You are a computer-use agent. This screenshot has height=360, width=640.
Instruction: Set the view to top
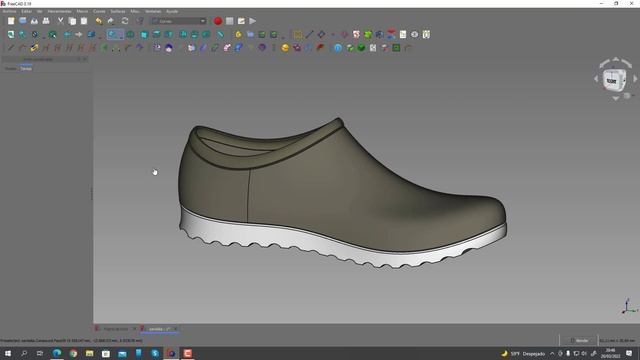click(156, 35)
